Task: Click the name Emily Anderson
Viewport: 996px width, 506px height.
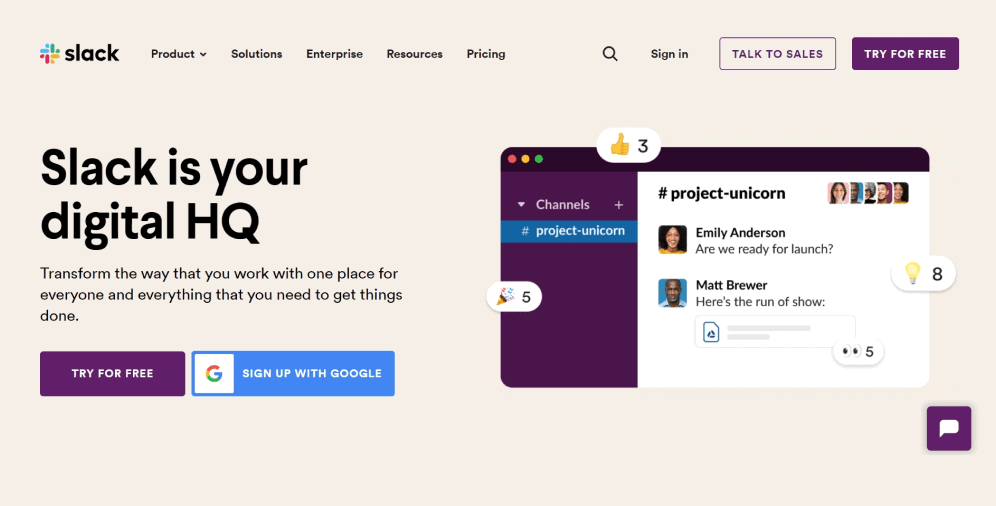Action: click(x=740, y=232)
